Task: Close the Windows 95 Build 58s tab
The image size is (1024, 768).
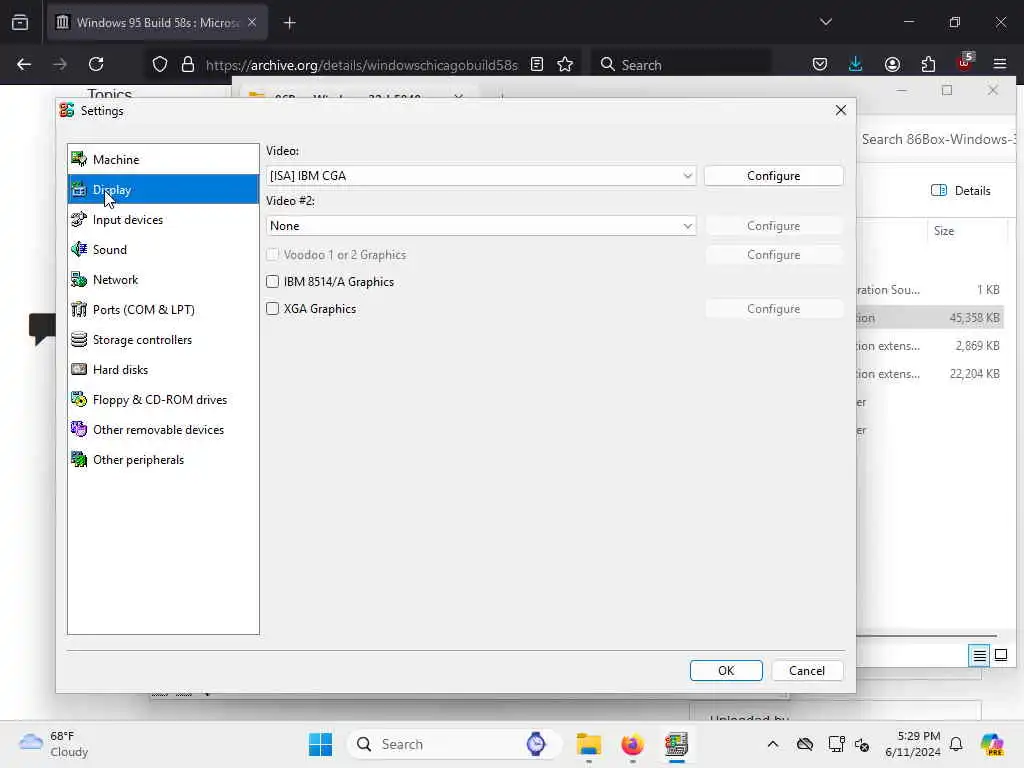Action: 252,22
